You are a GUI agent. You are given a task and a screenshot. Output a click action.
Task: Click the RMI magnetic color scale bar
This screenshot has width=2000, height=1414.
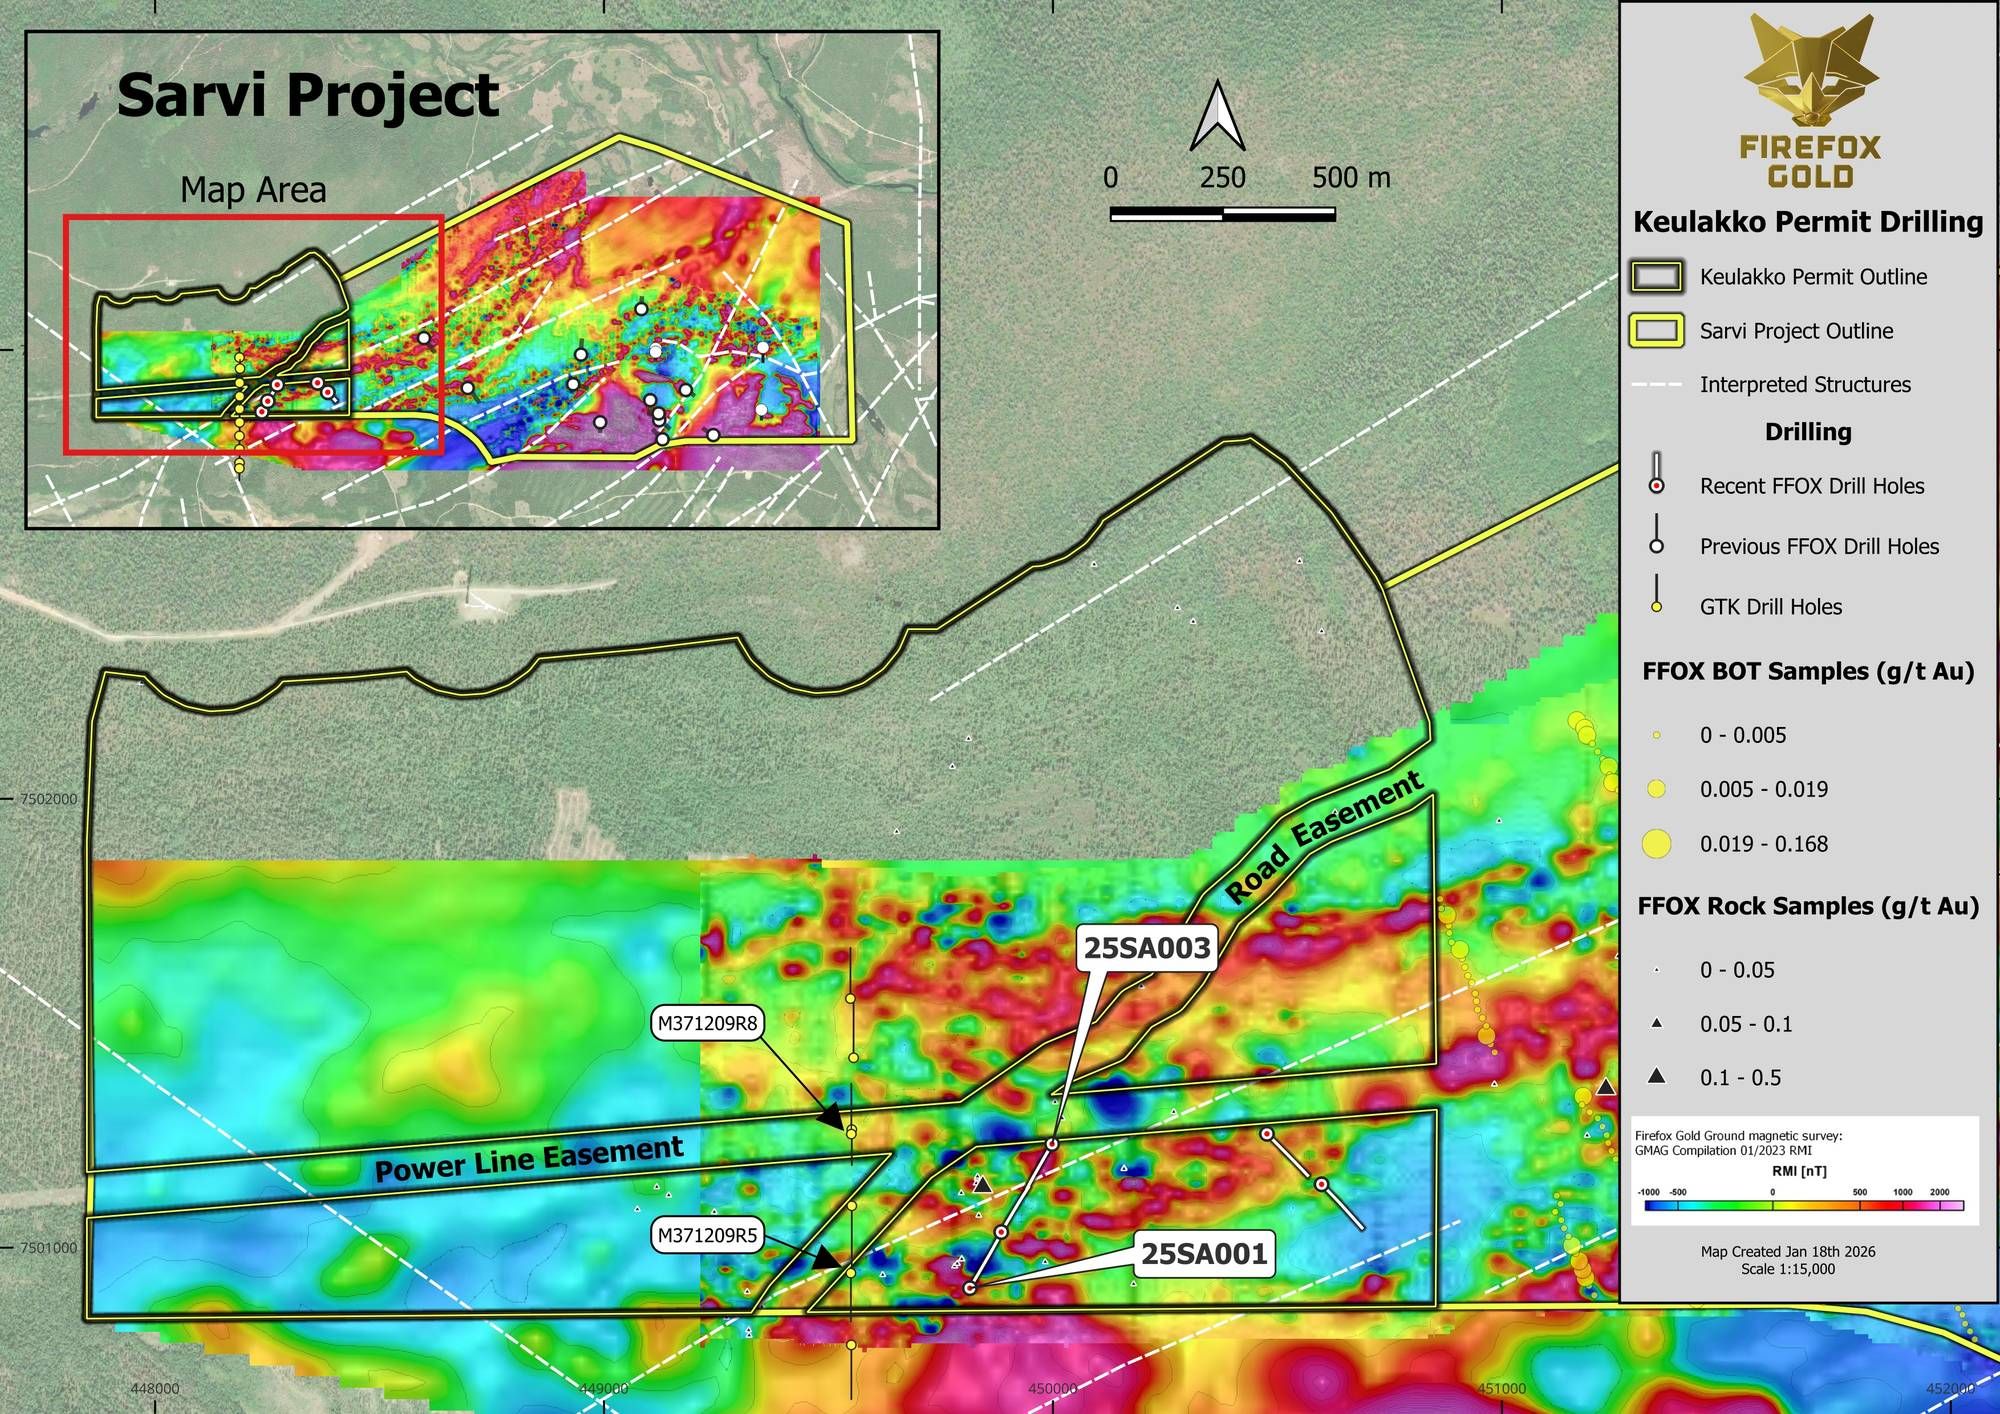tap(1803, 1206)
